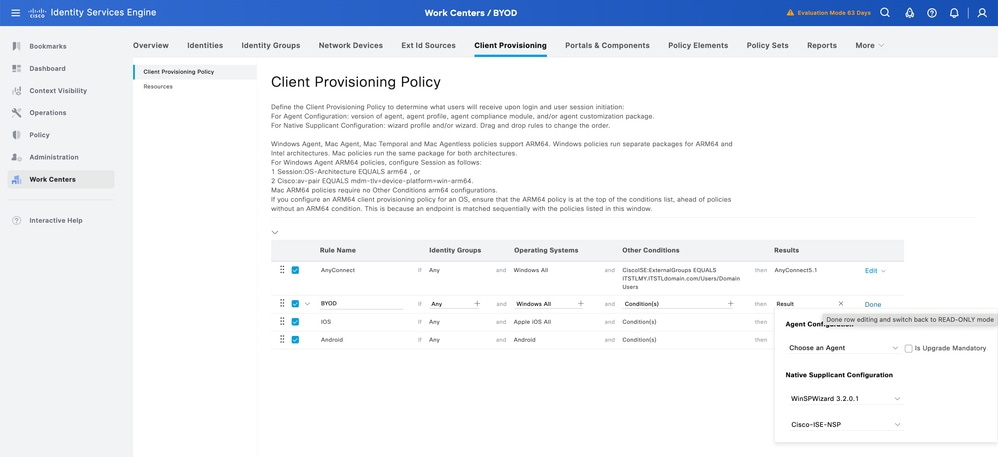The height and width of the screenshot is (457, 998).
Task: Switch to the Ext Id Sources tab
Action: click(428, 45)
